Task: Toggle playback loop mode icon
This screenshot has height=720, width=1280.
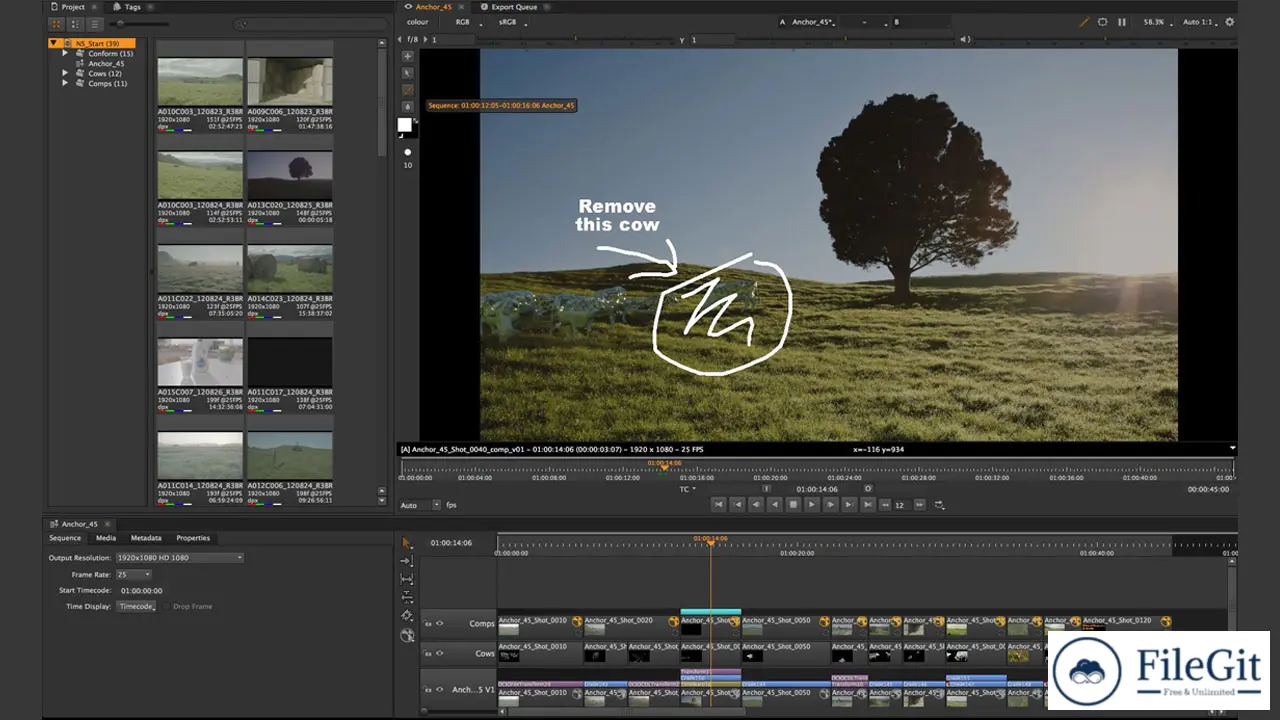Action: [939, 505]
